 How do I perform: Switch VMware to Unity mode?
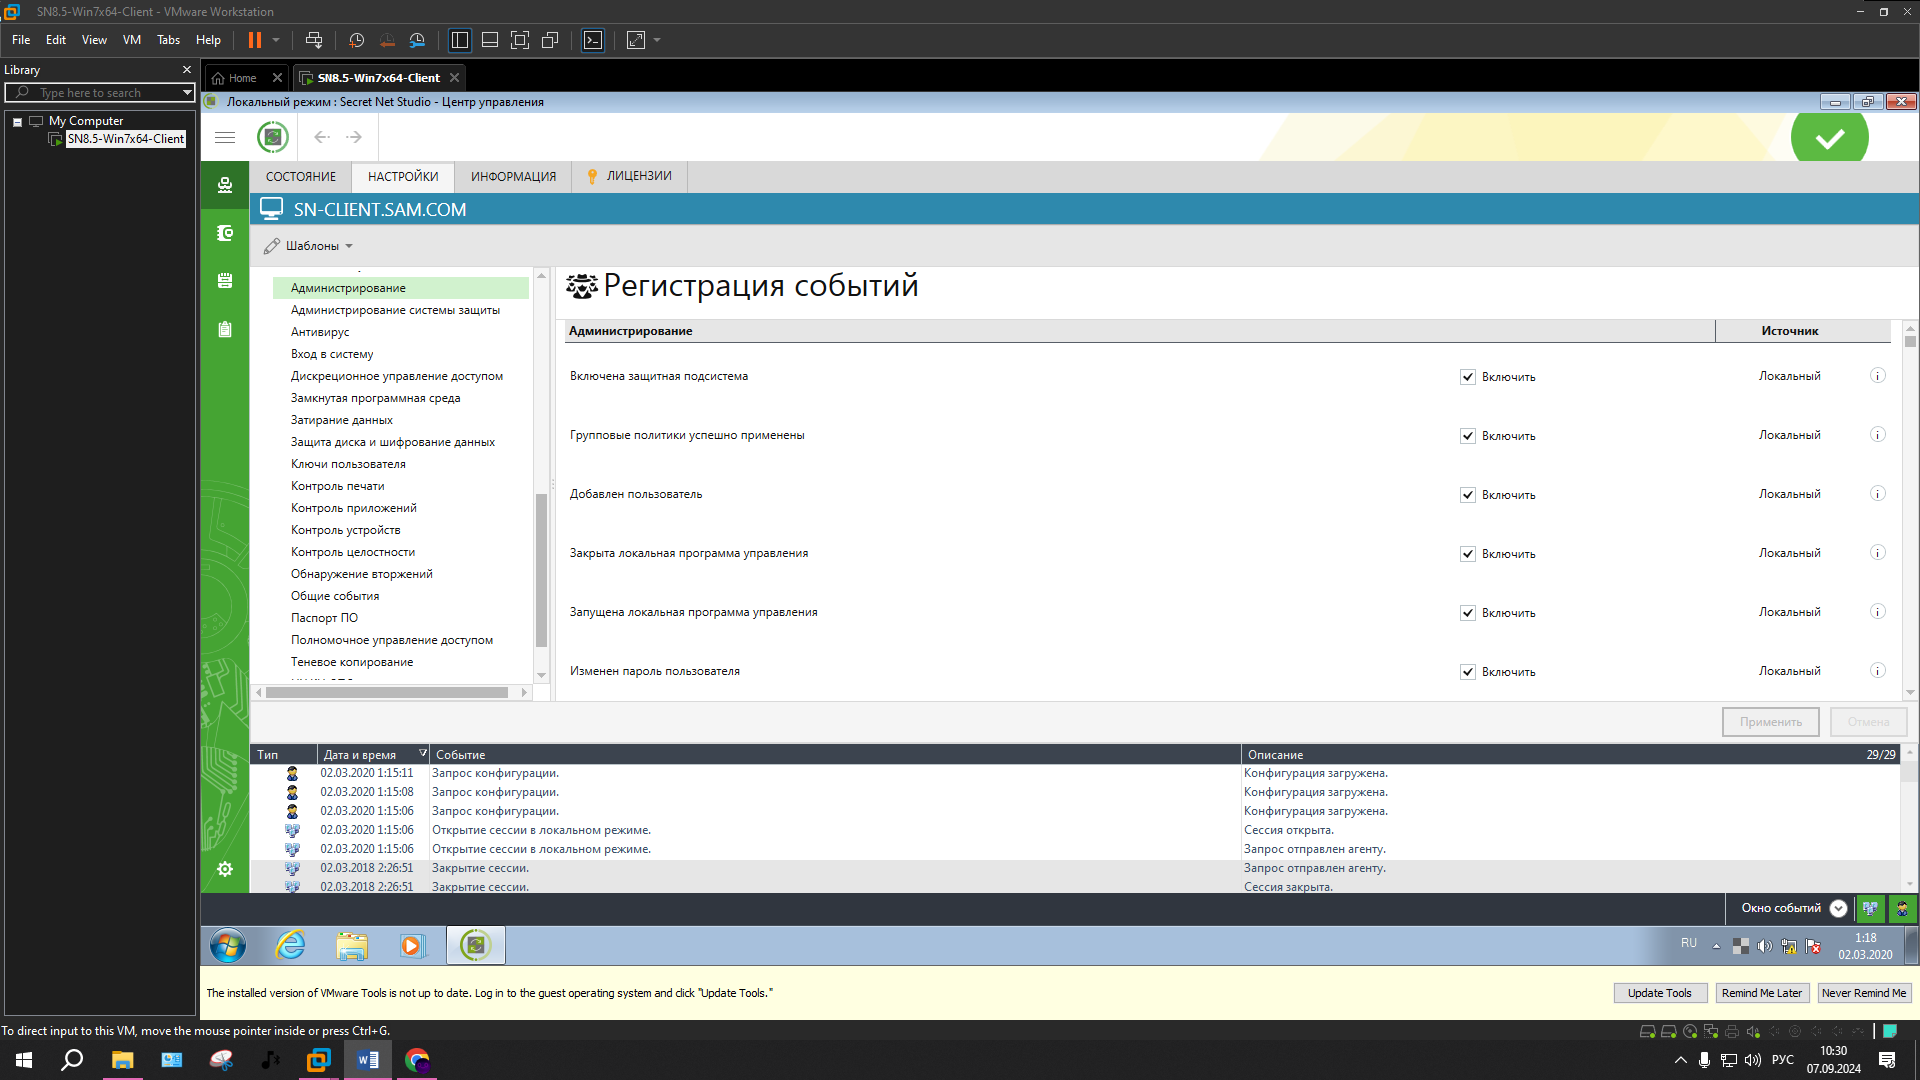tap(550, 40)
